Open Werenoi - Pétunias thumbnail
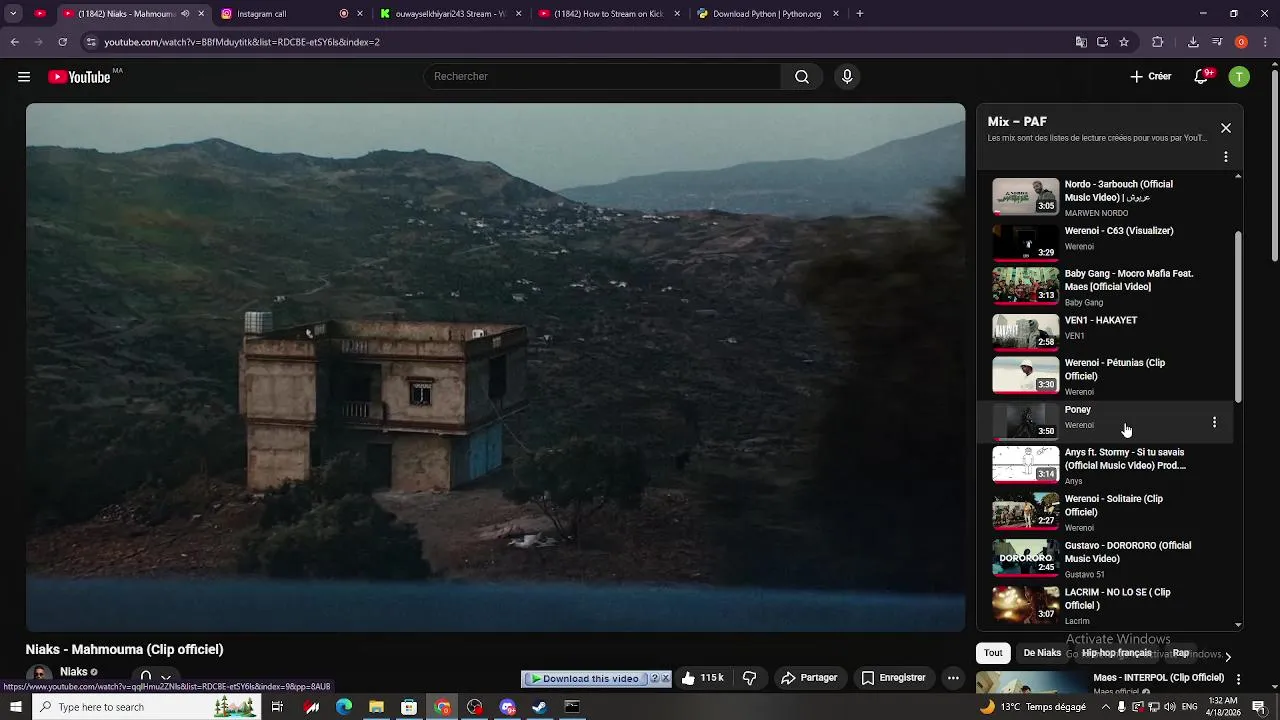This screenshot has height=720, width=1280. 1025,375
